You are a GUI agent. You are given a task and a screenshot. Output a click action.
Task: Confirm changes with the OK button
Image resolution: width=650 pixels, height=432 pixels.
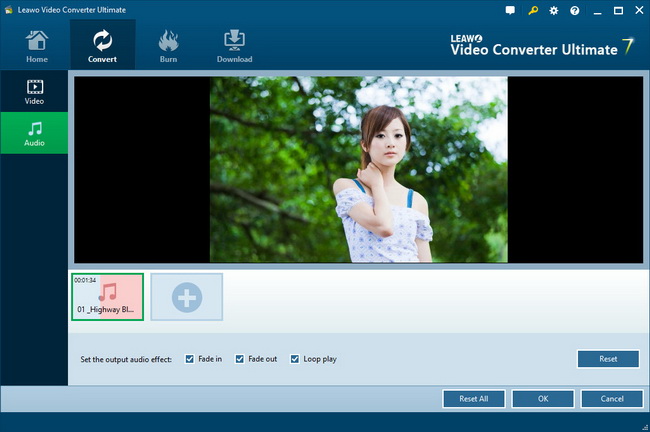pyautogui.click(x=542, y=398)
